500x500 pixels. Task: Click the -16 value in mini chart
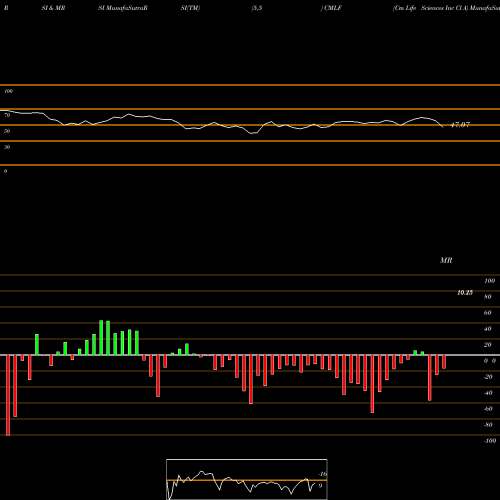pos(322,474)
